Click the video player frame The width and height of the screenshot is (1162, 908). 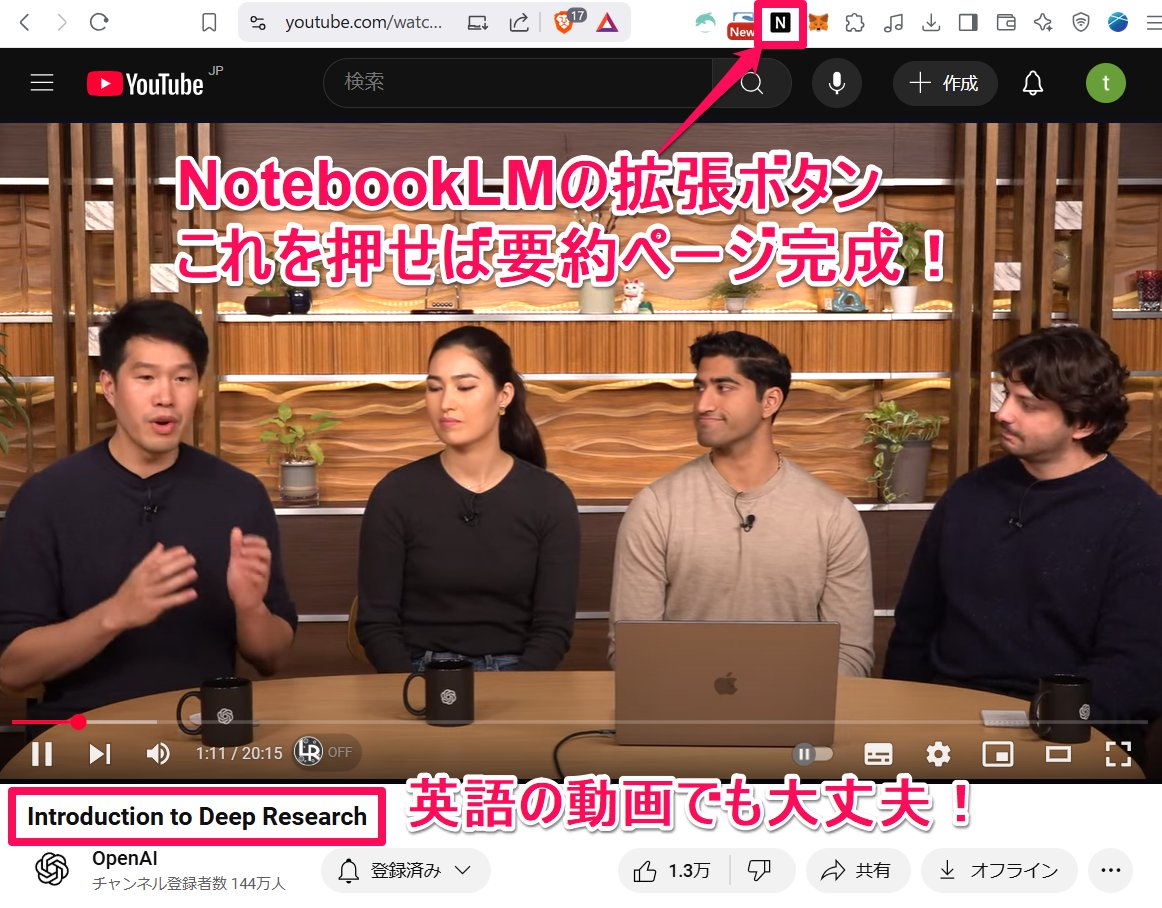pyautogui.click(x=581, y=452)
